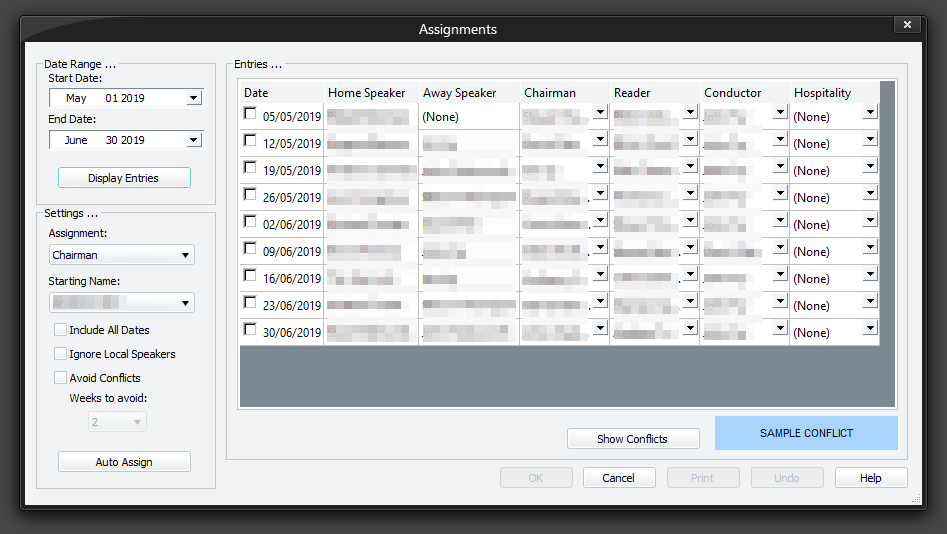
Task: Click the Display Entries button
Action: [x=124, y=178]
